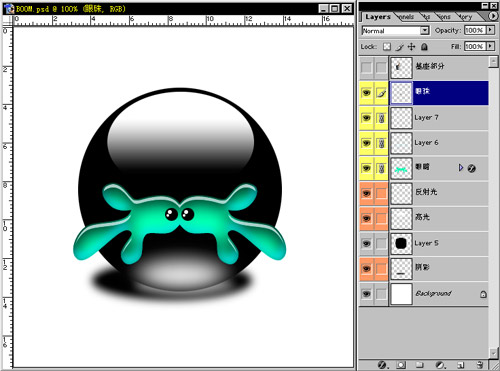Hide Layer 6 with its eye icon

pos(366,143)
